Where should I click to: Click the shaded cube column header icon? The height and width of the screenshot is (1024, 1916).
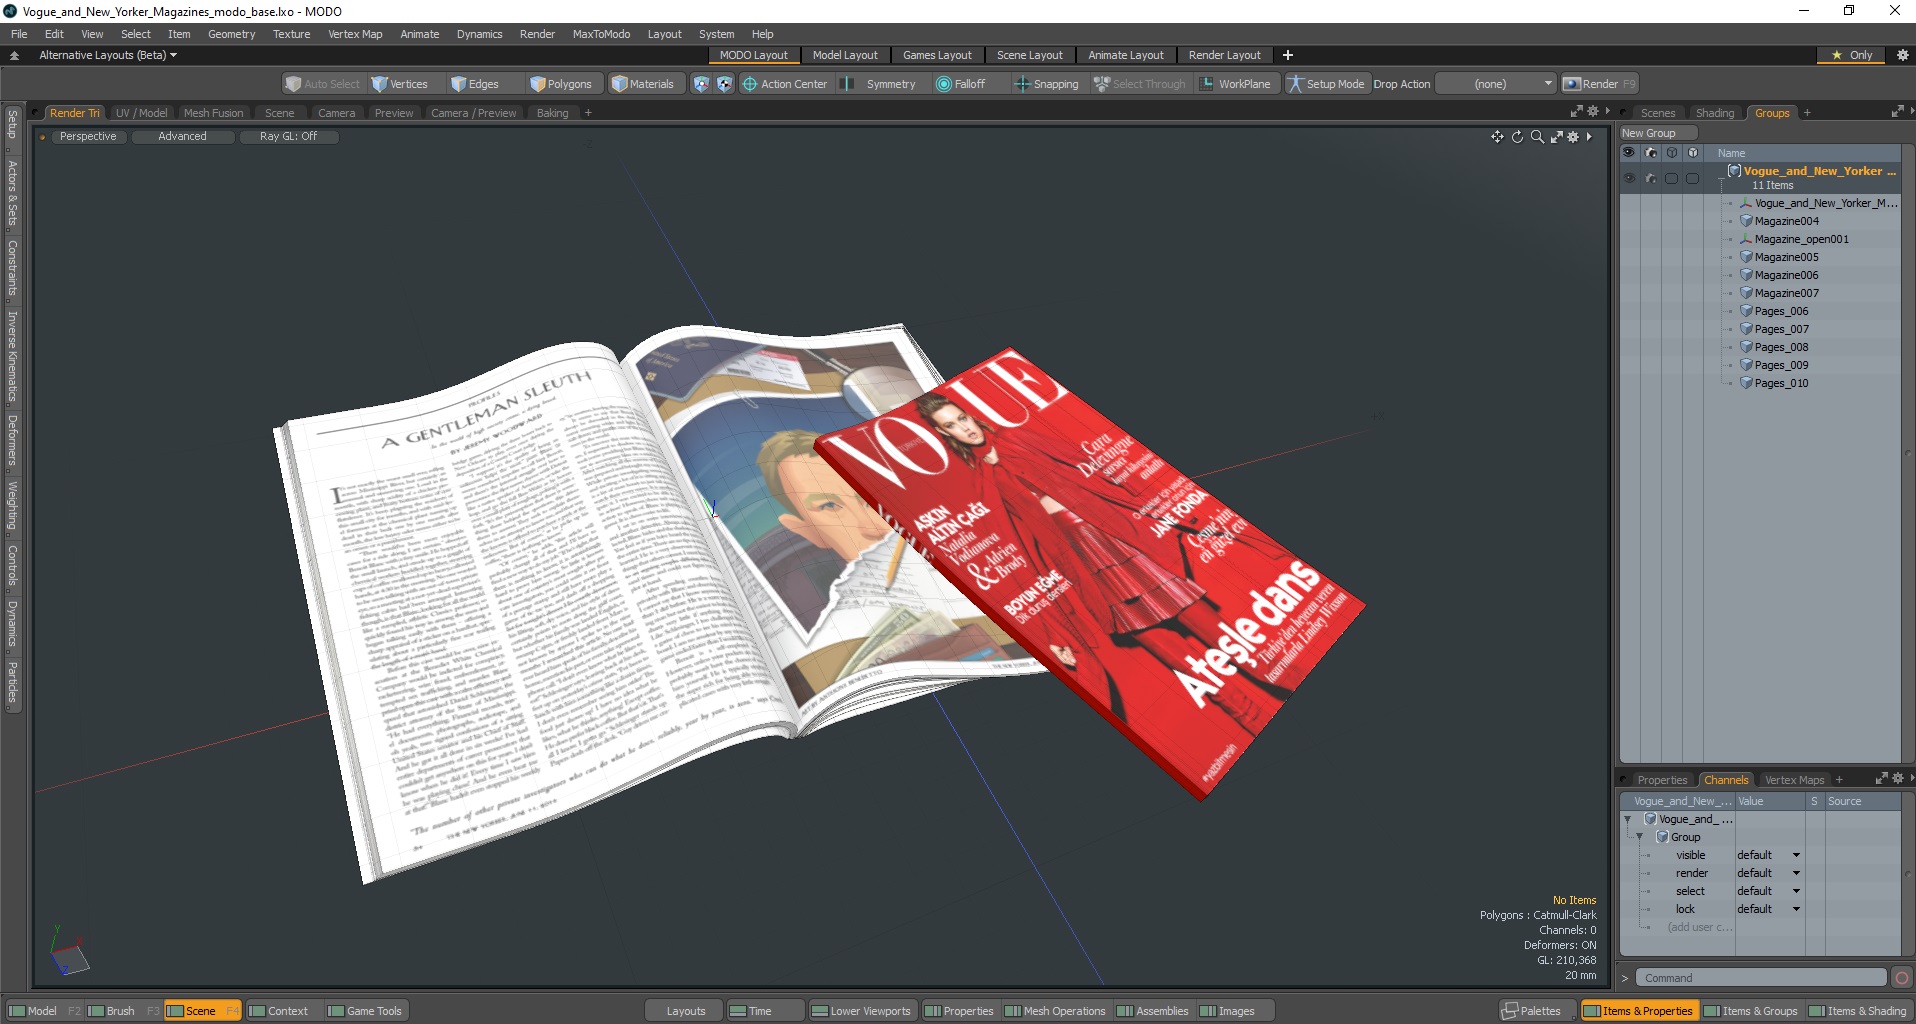point(1693,153)
